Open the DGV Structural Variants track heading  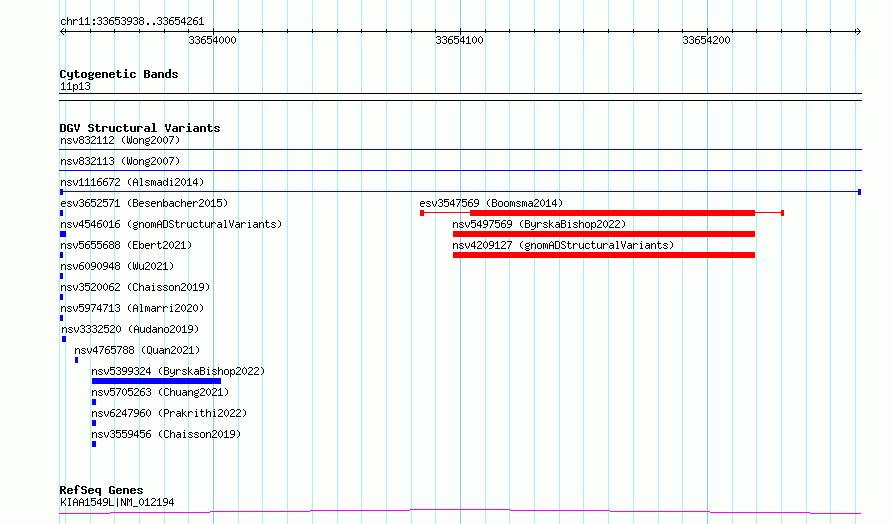pos(140,128)
